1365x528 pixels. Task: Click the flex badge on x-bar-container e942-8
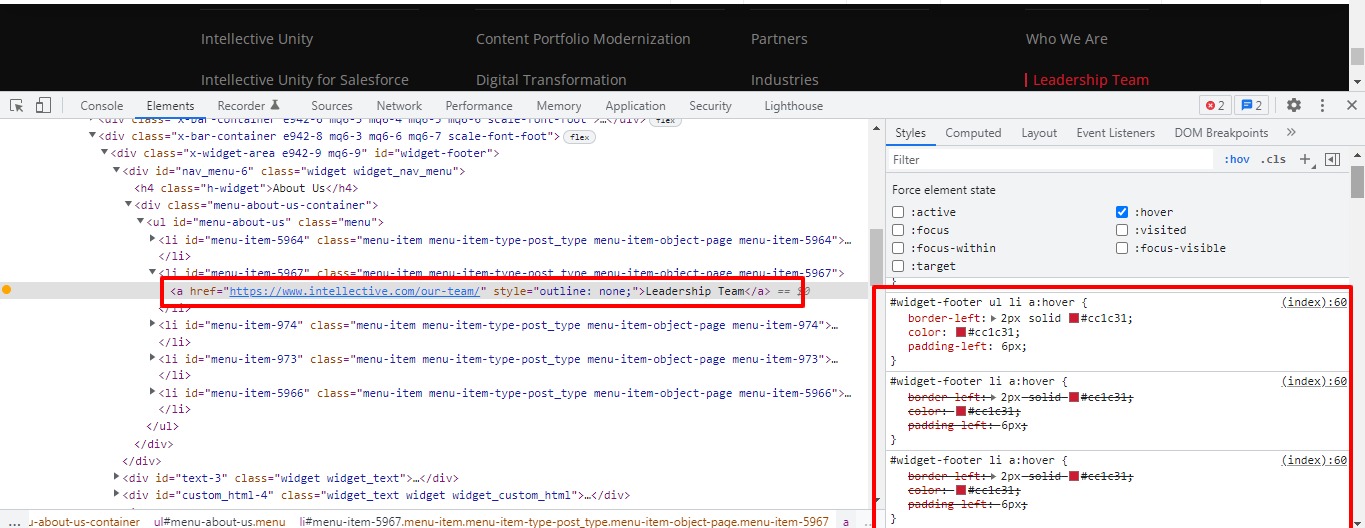579,136
